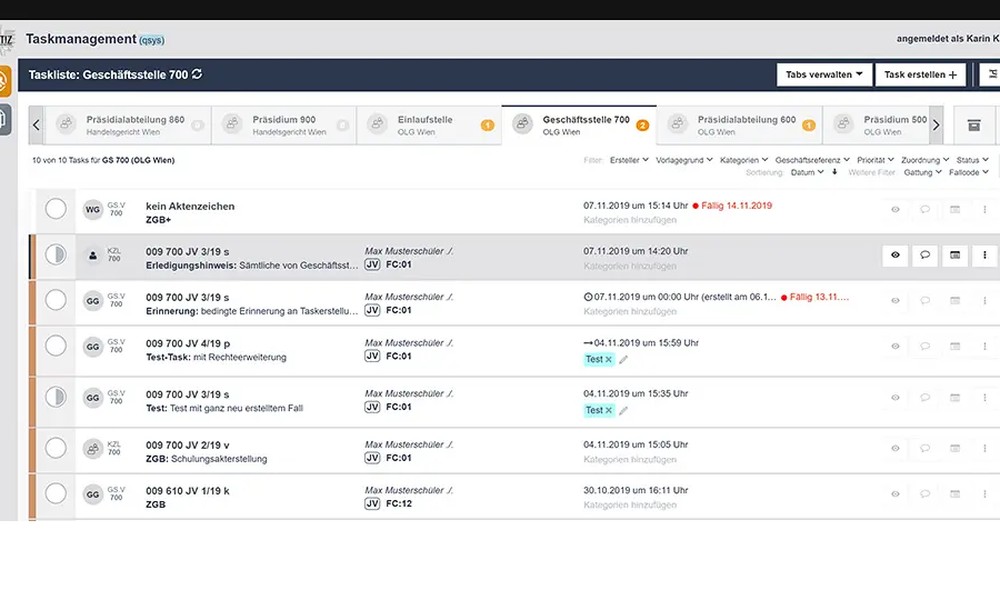Expand the Ersteller filter dropdown
The height and width of the screenshot is (600, 1000).
(630, 160)
